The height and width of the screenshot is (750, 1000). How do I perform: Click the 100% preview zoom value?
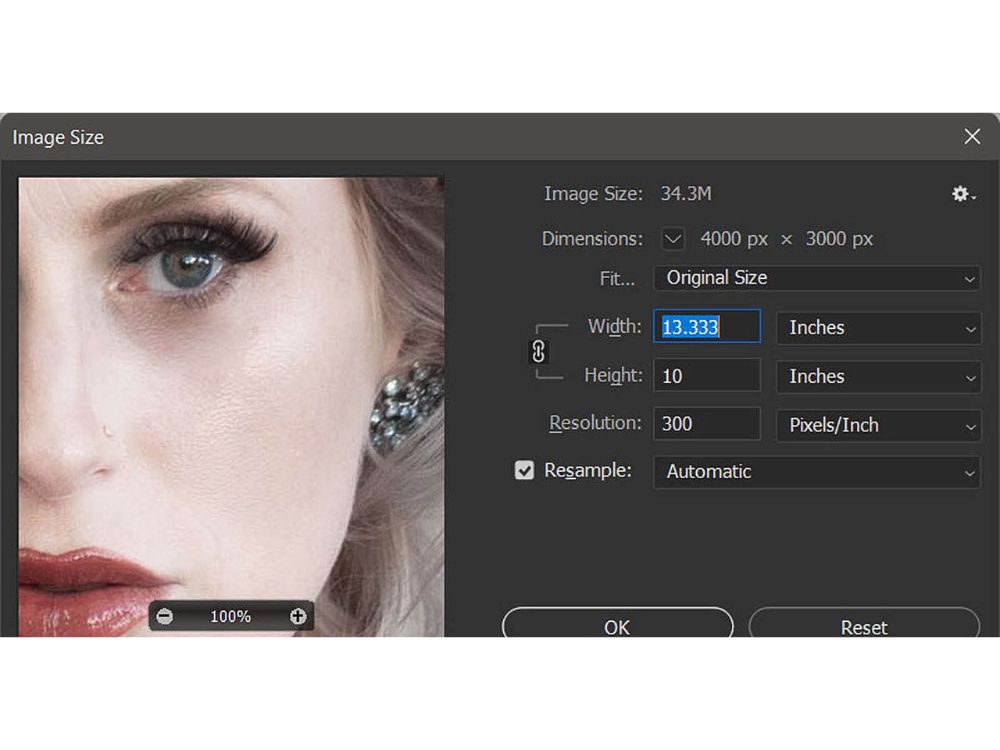[x=231, y=617]
